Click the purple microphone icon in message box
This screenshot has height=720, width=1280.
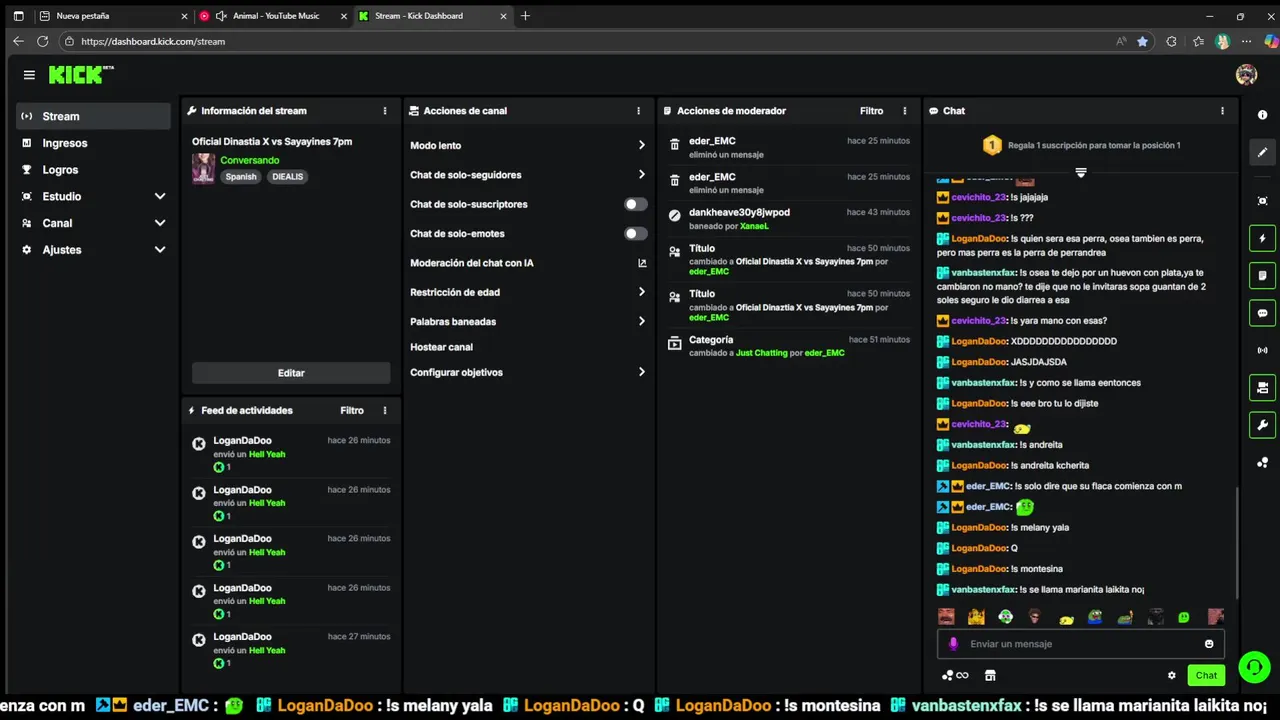pos(953,644)
